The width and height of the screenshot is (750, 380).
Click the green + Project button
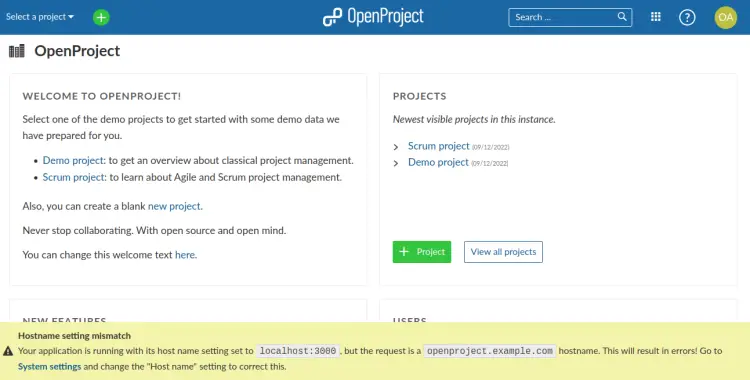[422, 252]
